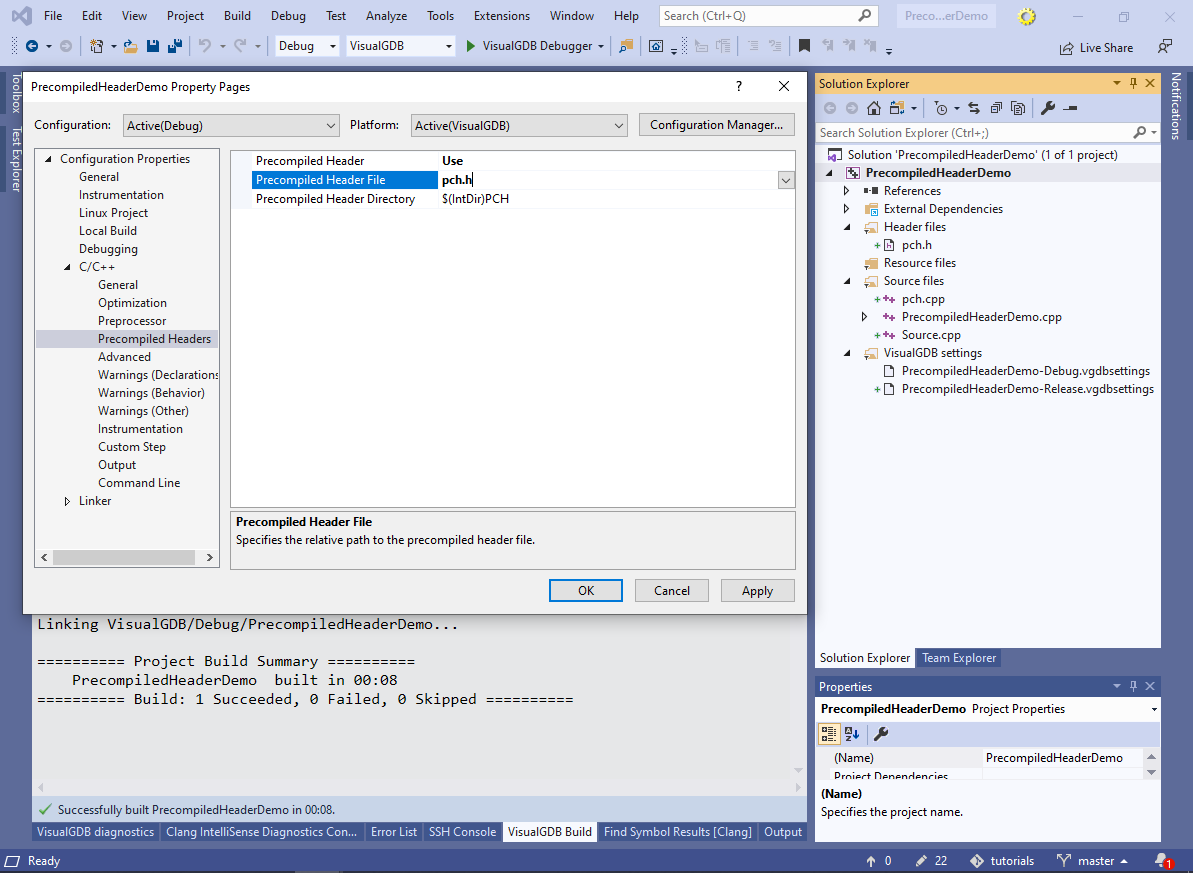Click the Find in Files icon
This screenshot has height=873, width=1193.
pos(625,46)
